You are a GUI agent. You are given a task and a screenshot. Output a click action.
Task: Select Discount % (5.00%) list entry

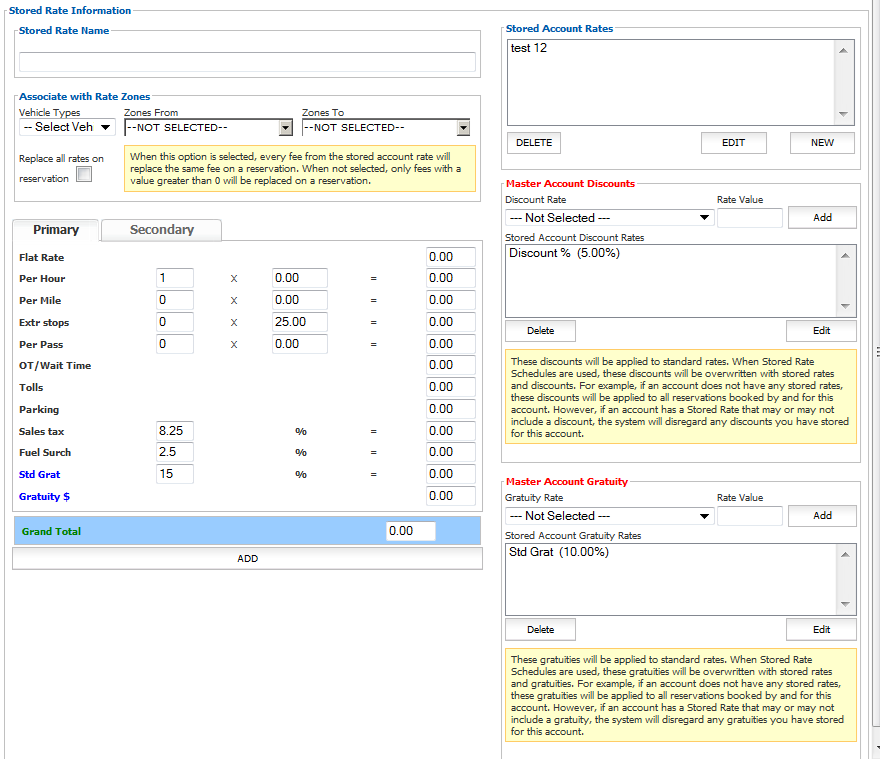[x=564, y=254]
